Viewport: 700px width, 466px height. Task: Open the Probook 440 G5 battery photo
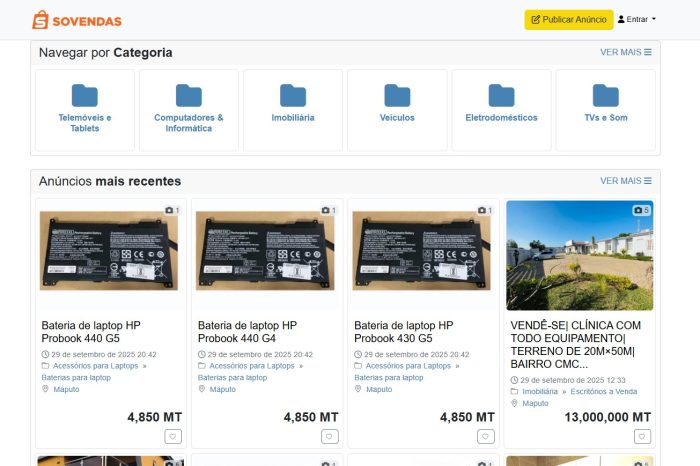tap(109, 251)
